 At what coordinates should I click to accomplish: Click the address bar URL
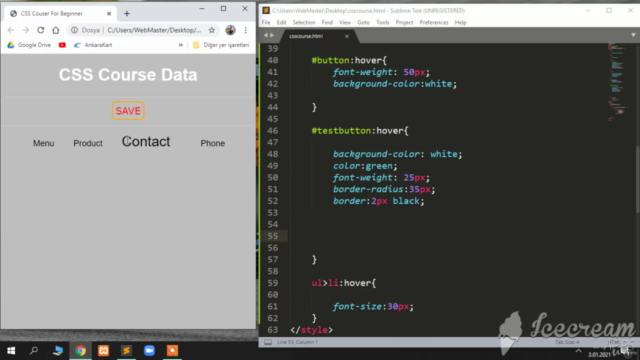point(154,30)
